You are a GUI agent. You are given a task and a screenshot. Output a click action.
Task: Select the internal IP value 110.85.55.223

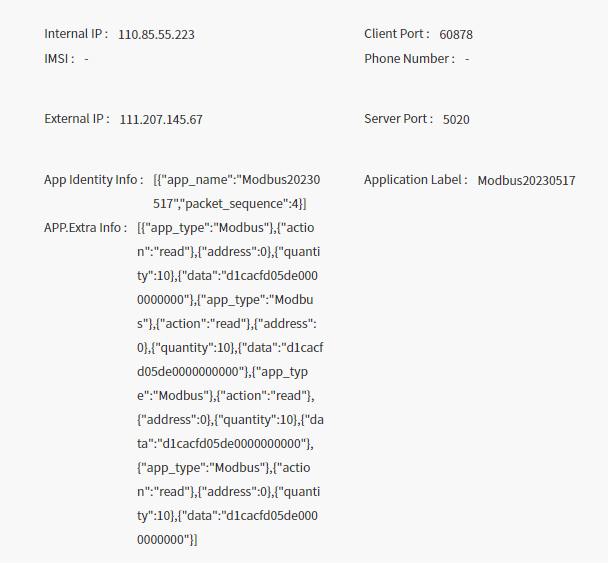[x=156, y=35]
